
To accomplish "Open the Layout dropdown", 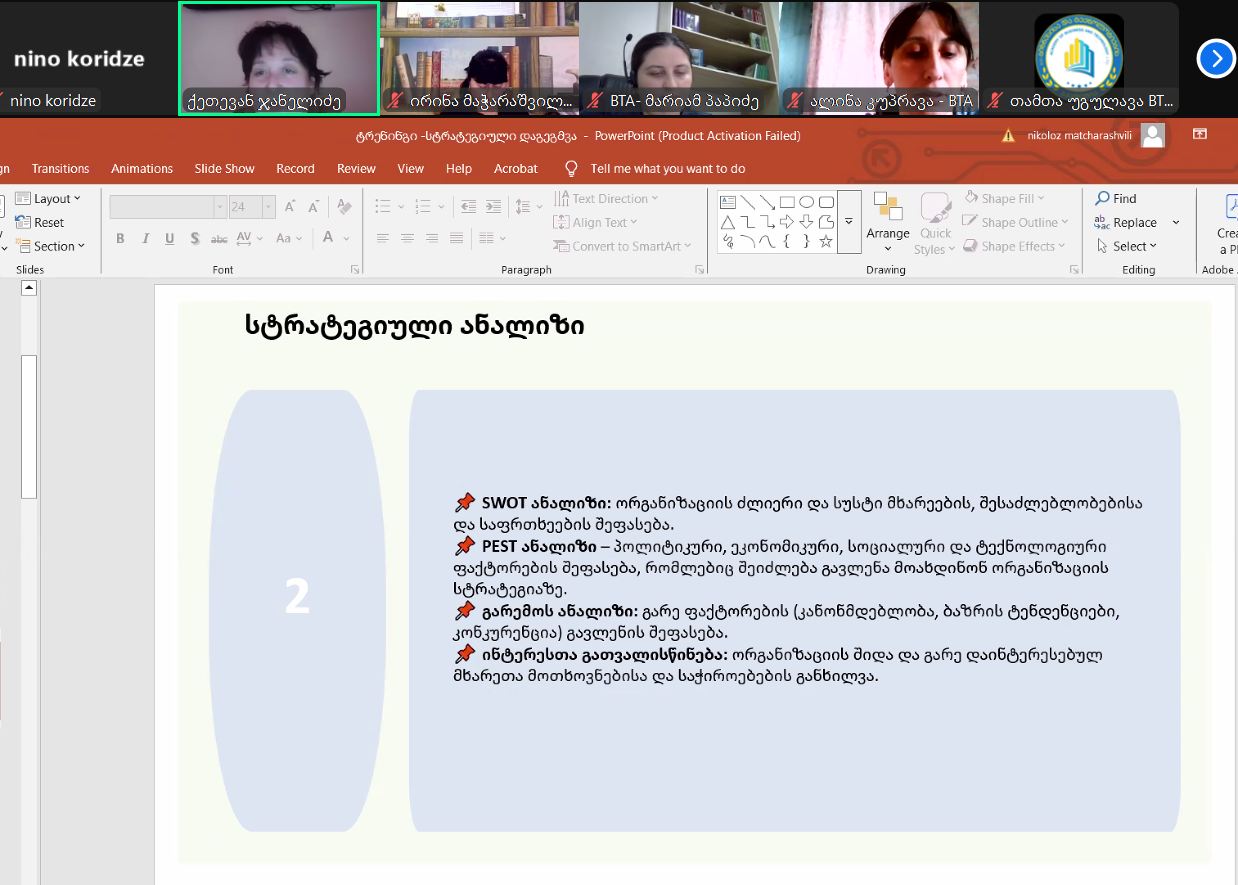I will point(48,198).
